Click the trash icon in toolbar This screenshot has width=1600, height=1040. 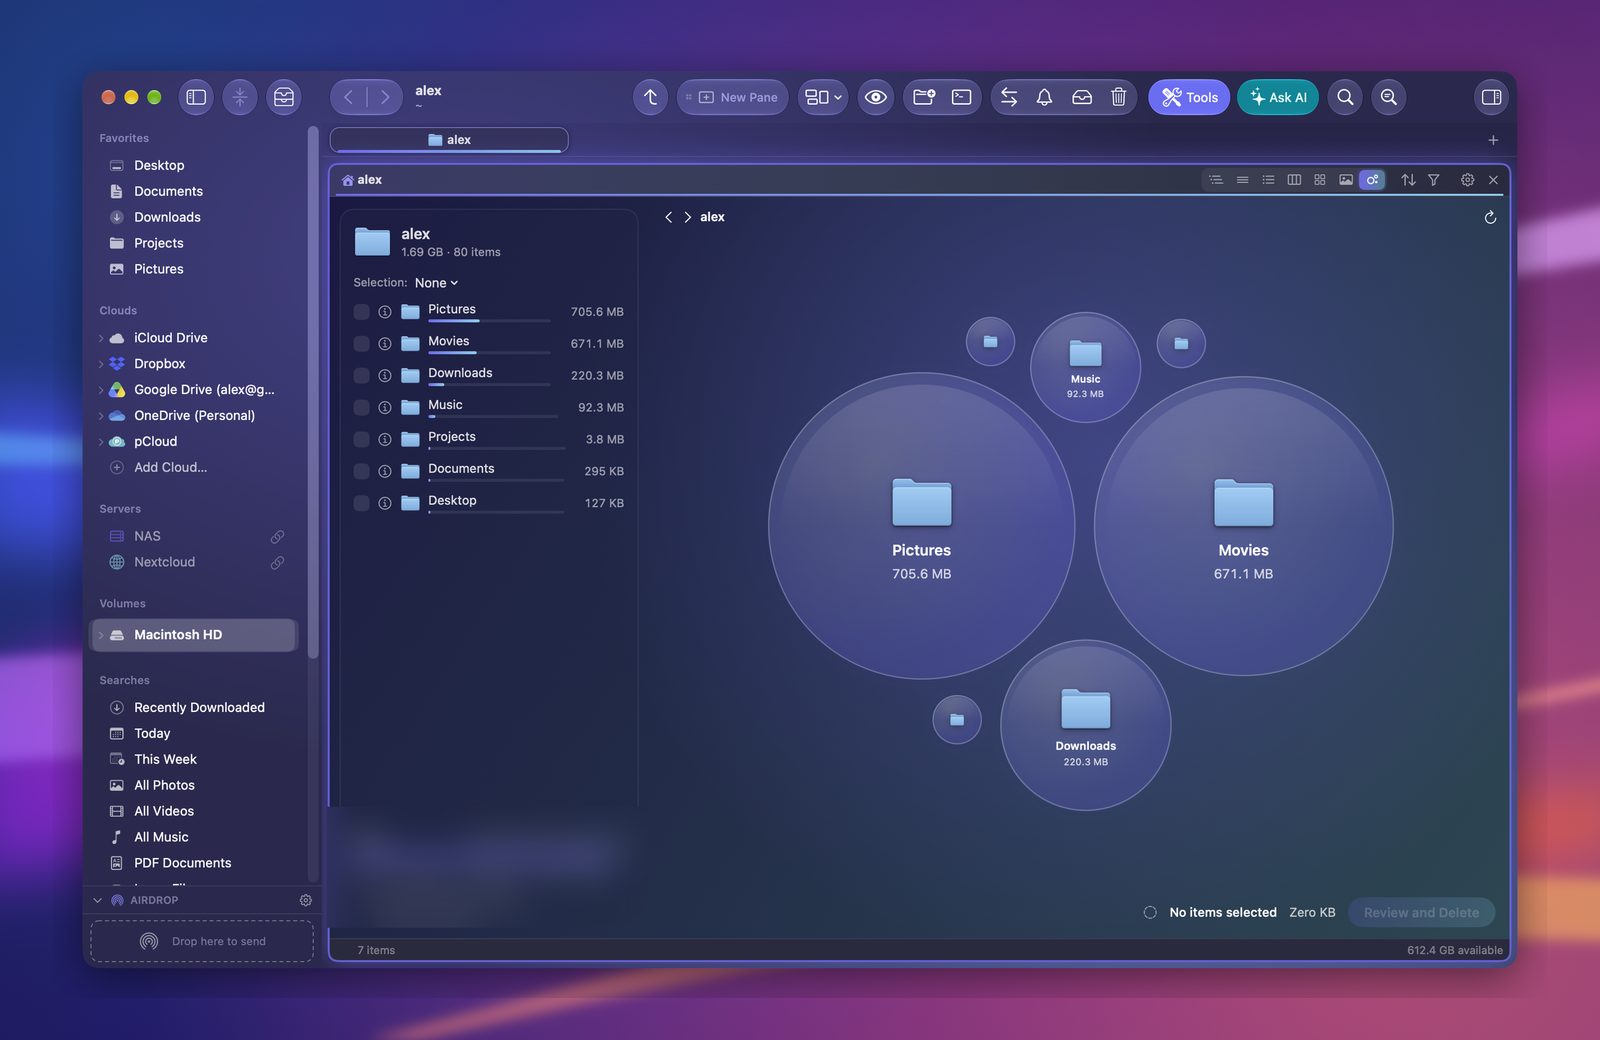click(1118, 97)
